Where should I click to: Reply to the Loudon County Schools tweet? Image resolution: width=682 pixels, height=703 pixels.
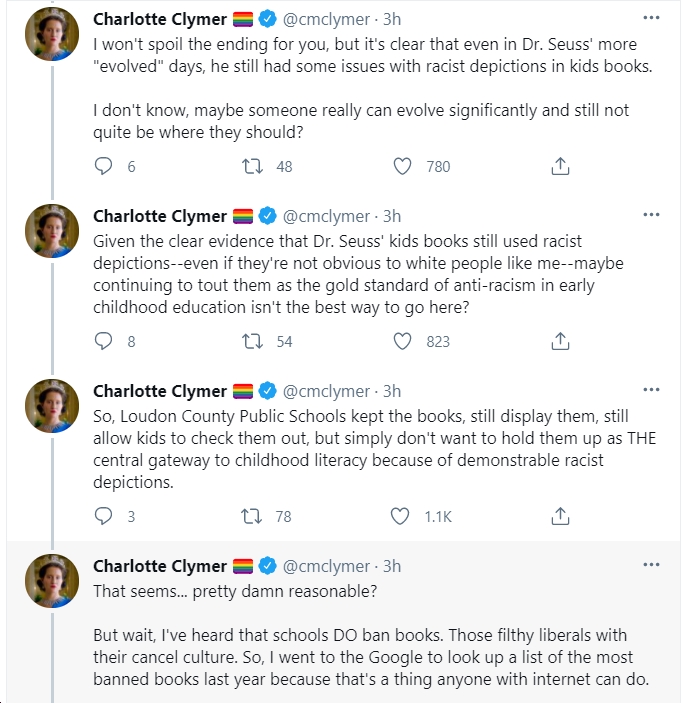tap(103, 516)
